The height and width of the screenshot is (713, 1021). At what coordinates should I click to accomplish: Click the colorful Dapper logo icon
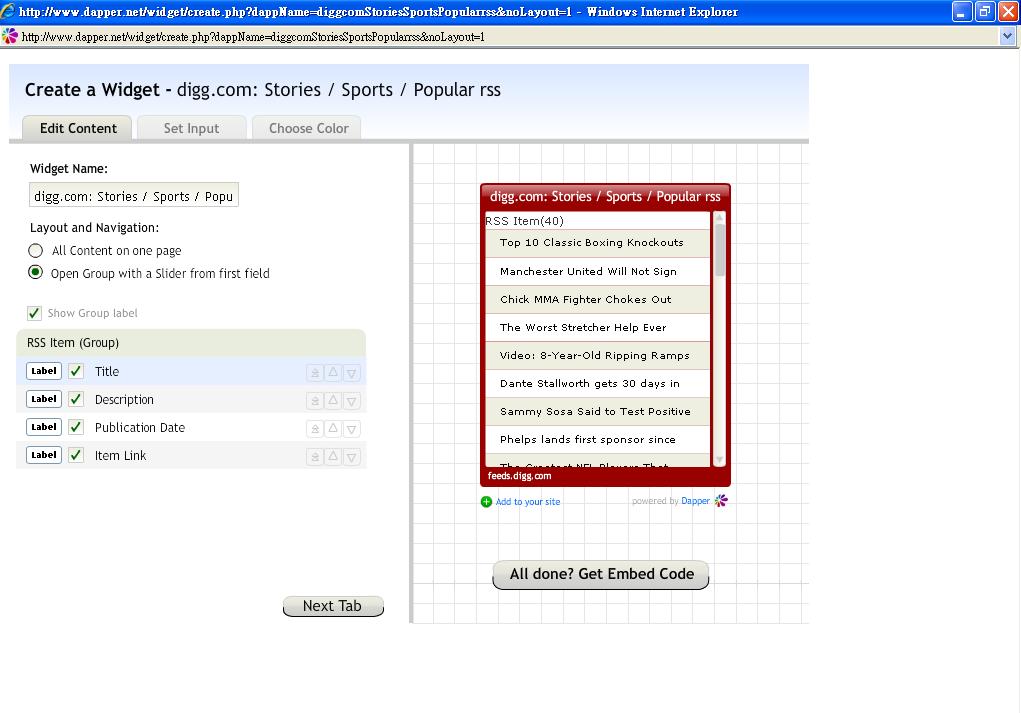[721, 501]
